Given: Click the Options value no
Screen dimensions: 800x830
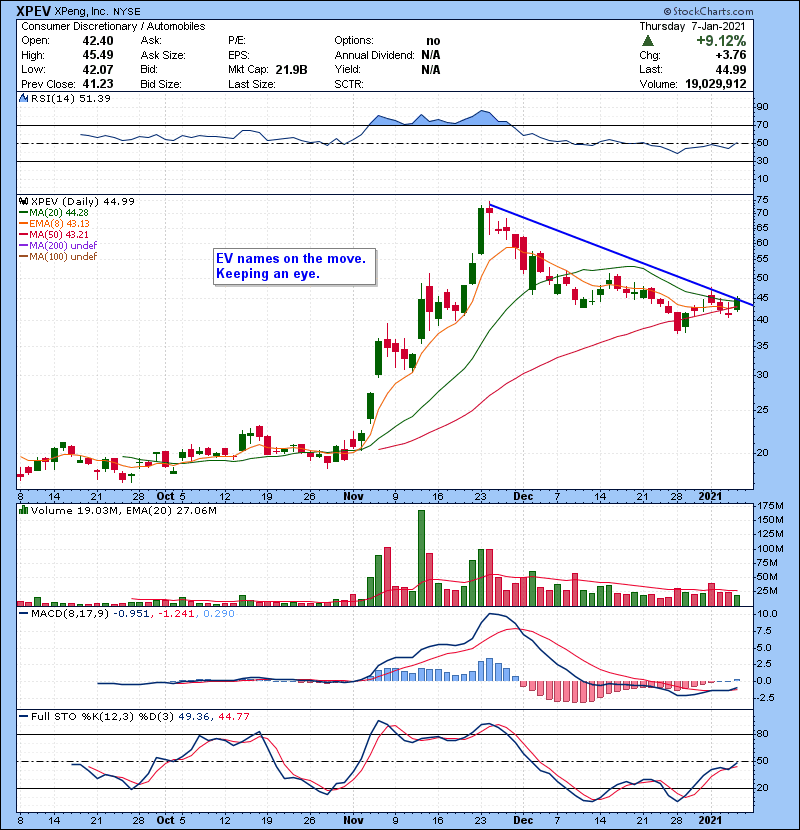Looking at the screenshot, I should (433, 41).
